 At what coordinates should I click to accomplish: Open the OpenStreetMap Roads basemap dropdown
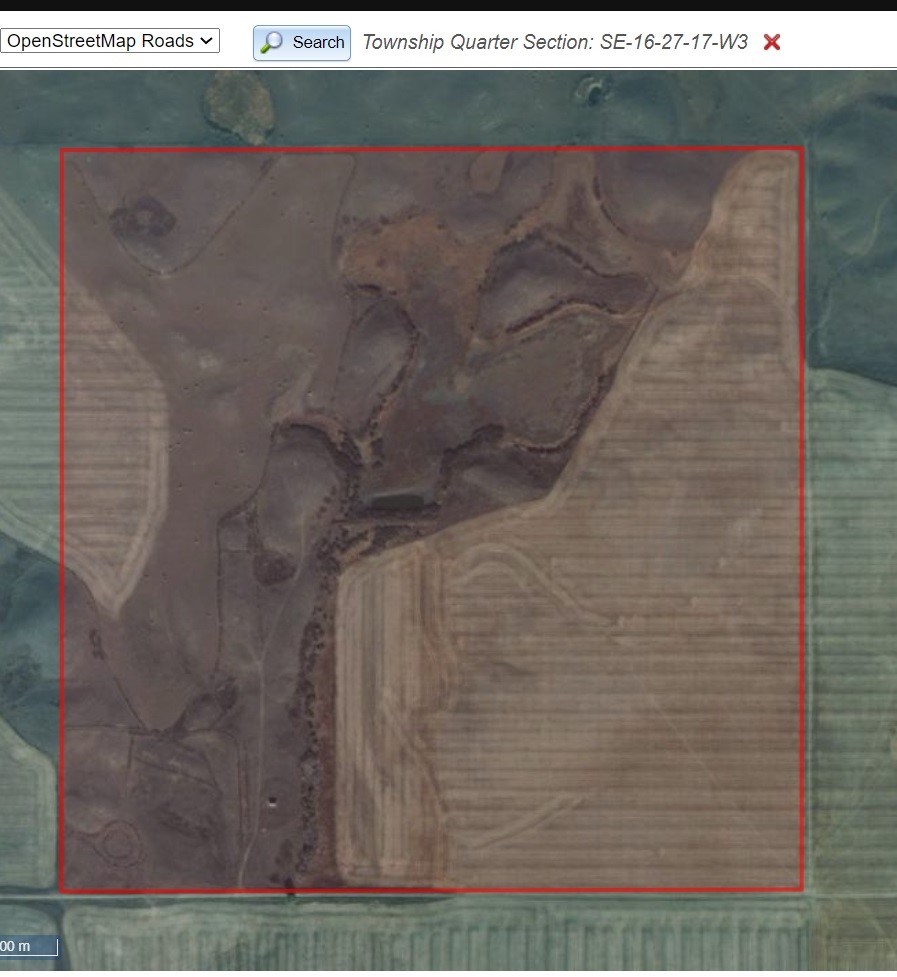click(x=110, y=41)
